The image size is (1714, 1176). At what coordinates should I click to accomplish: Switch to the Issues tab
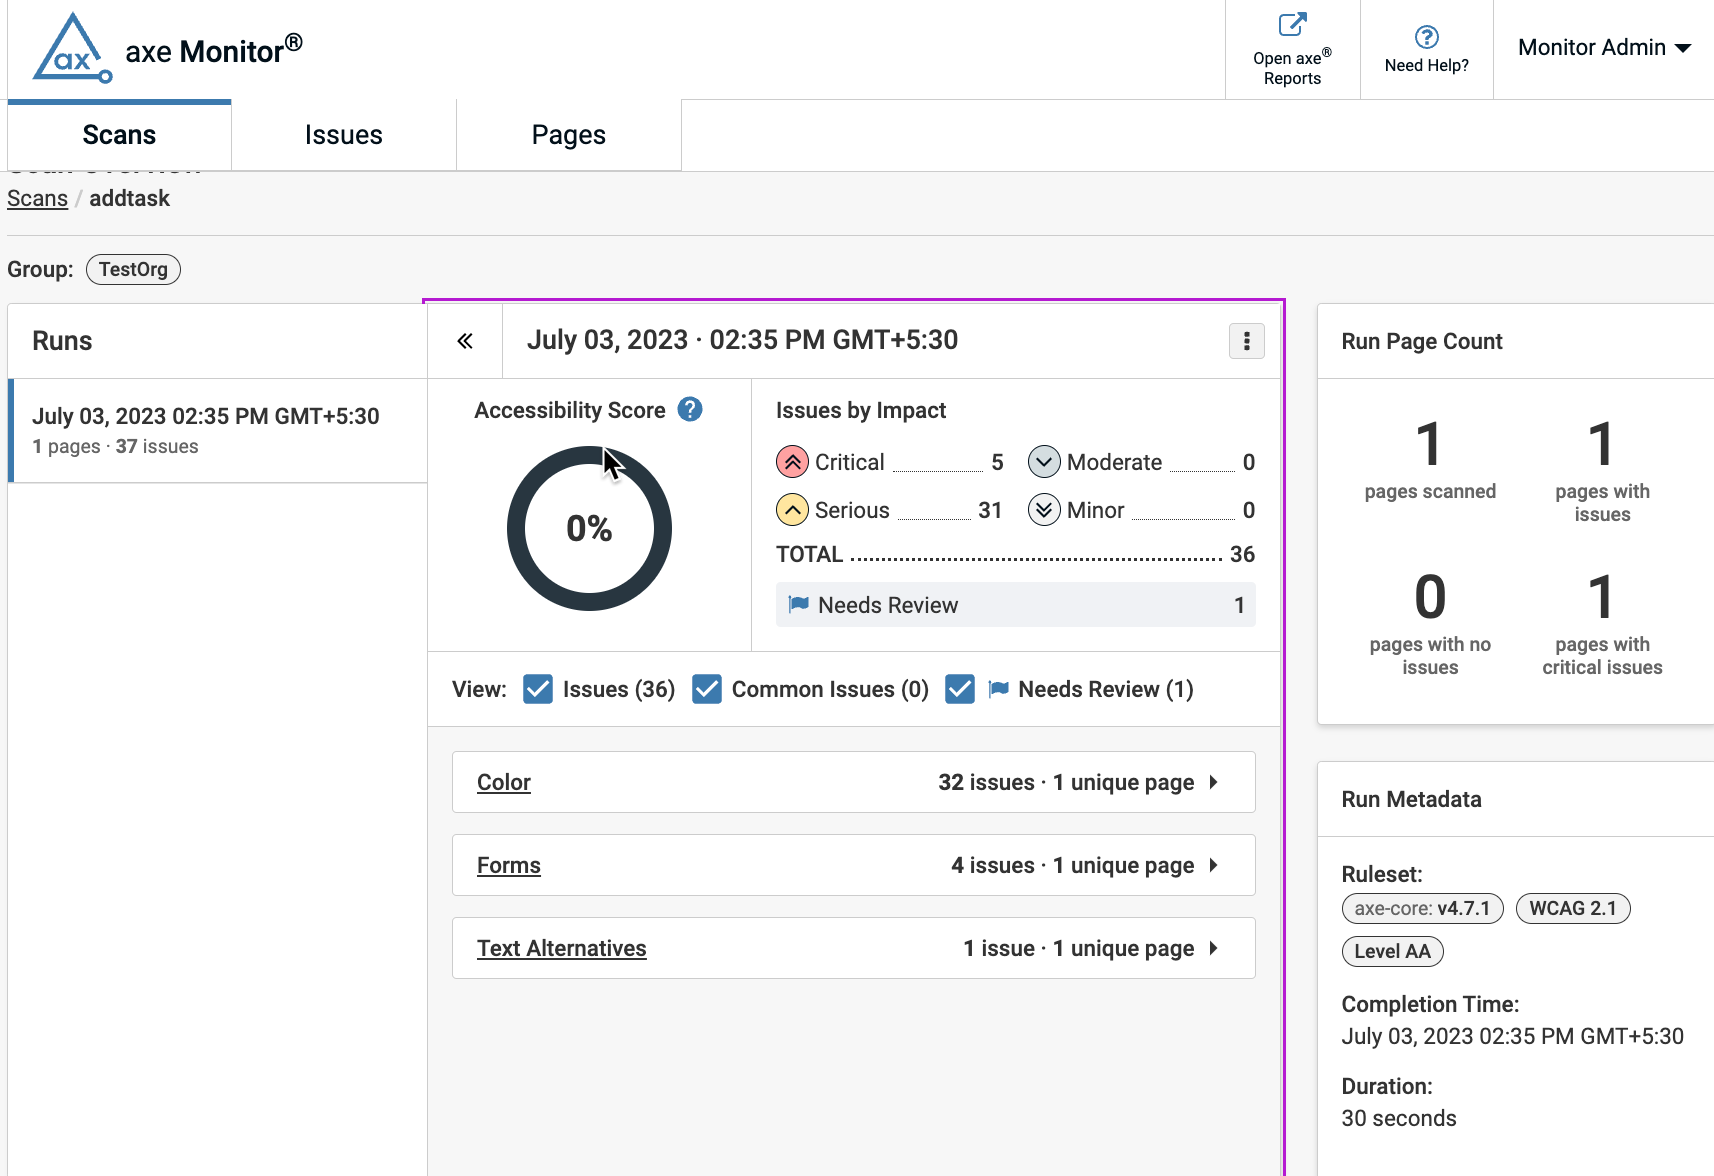(x=343, y=135)
